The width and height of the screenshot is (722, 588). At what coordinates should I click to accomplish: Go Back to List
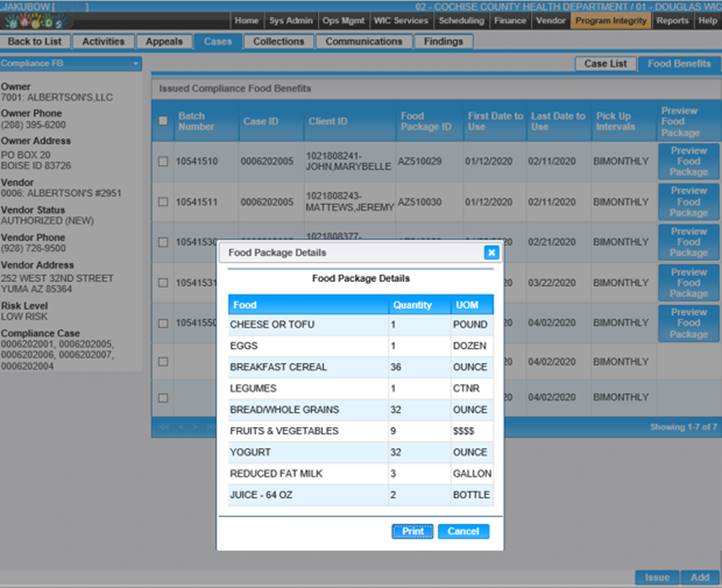pyautogui.click(x=35, y=41)
